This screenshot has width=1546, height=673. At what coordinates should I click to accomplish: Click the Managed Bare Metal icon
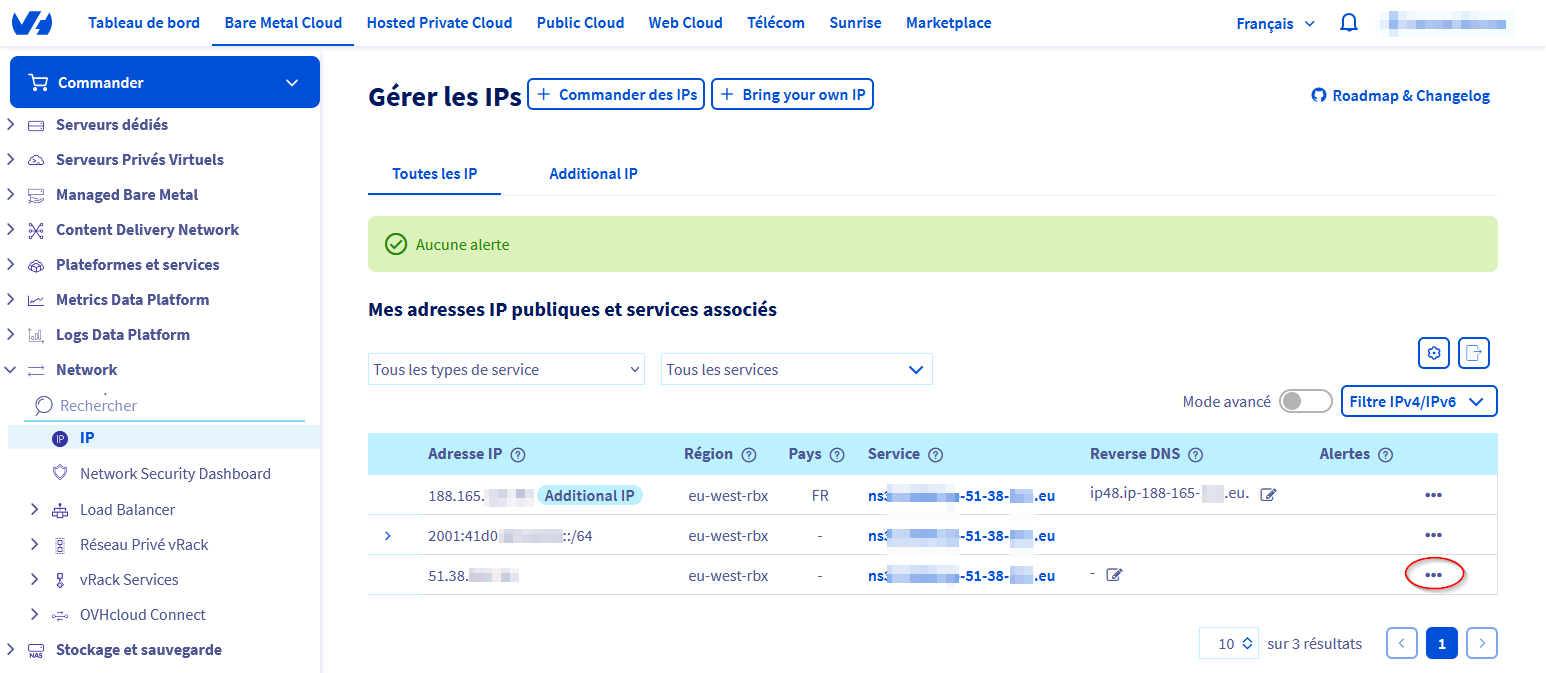tap(36, 195)
